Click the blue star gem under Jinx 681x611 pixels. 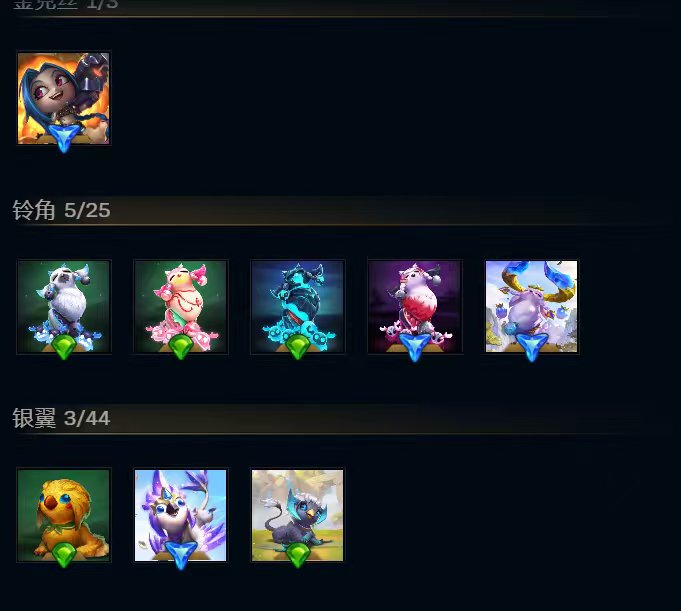coord(64,138)
